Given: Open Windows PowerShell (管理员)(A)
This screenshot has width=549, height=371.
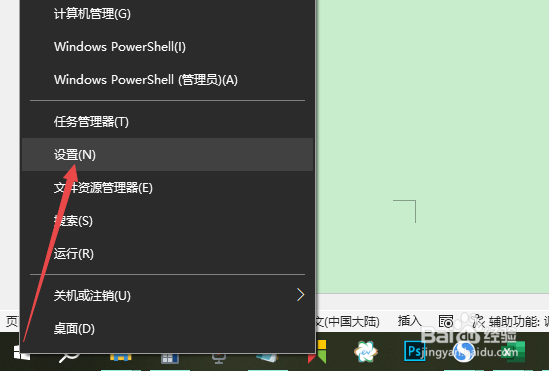Looking at the screenshot, I should [x=167, y=79].
